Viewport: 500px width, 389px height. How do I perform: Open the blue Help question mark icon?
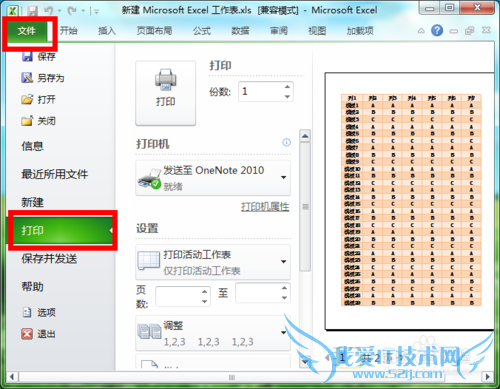click(x=437, y=31)
